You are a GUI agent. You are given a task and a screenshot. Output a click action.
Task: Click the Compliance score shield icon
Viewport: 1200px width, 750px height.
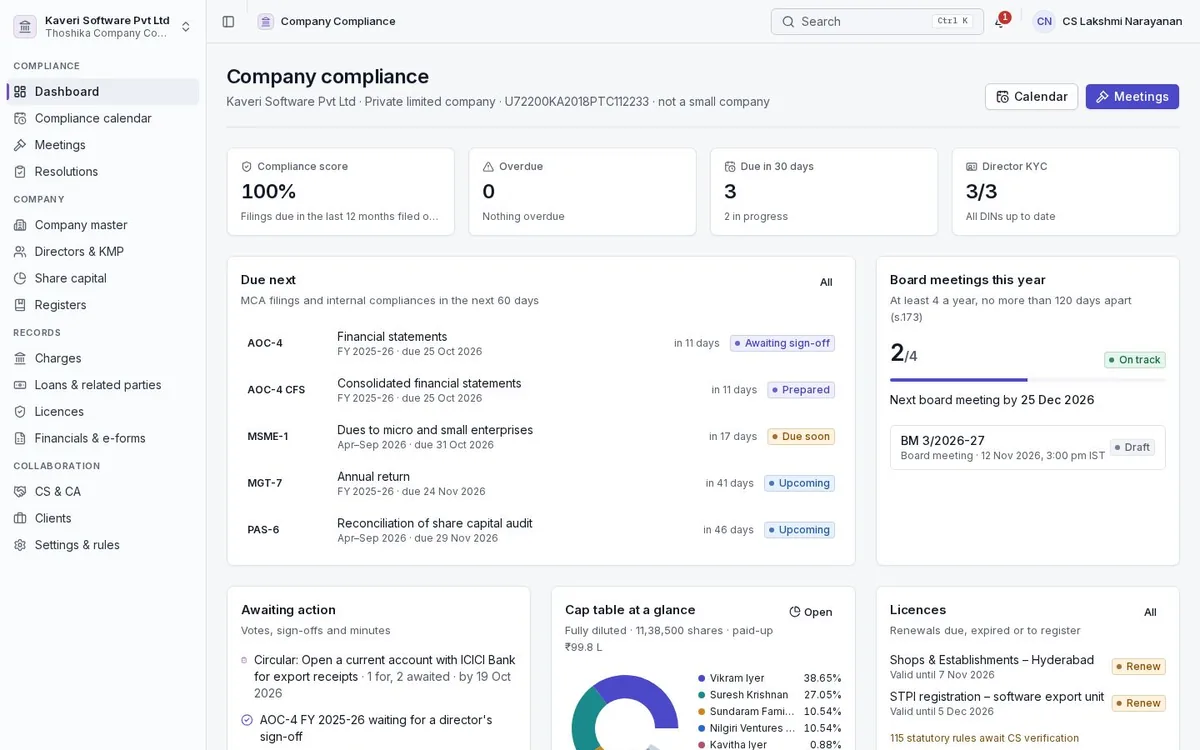(247, 167)
